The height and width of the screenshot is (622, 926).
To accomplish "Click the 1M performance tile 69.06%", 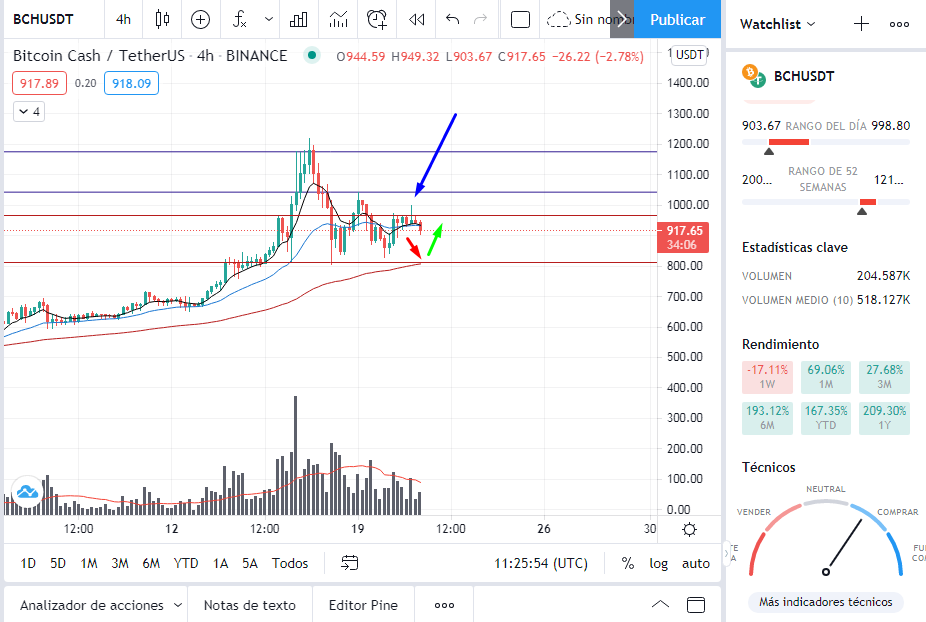I will coord(826,377).
